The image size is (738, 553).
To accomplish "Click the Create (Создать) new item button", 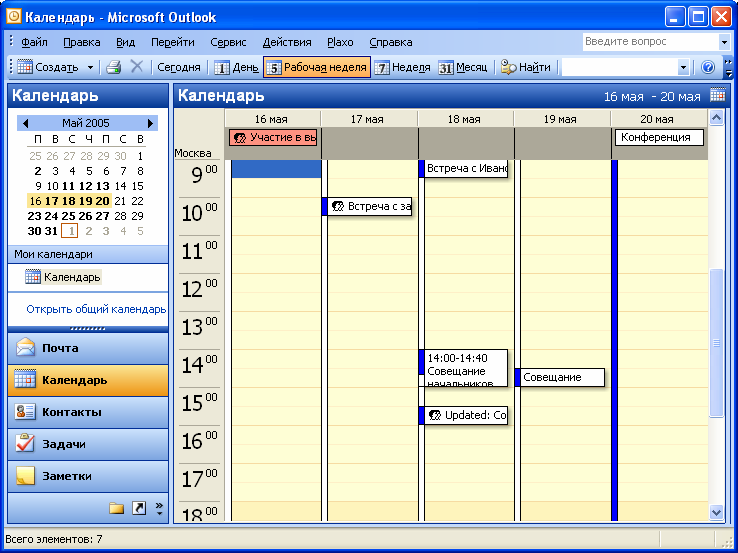I will point(48,67).
